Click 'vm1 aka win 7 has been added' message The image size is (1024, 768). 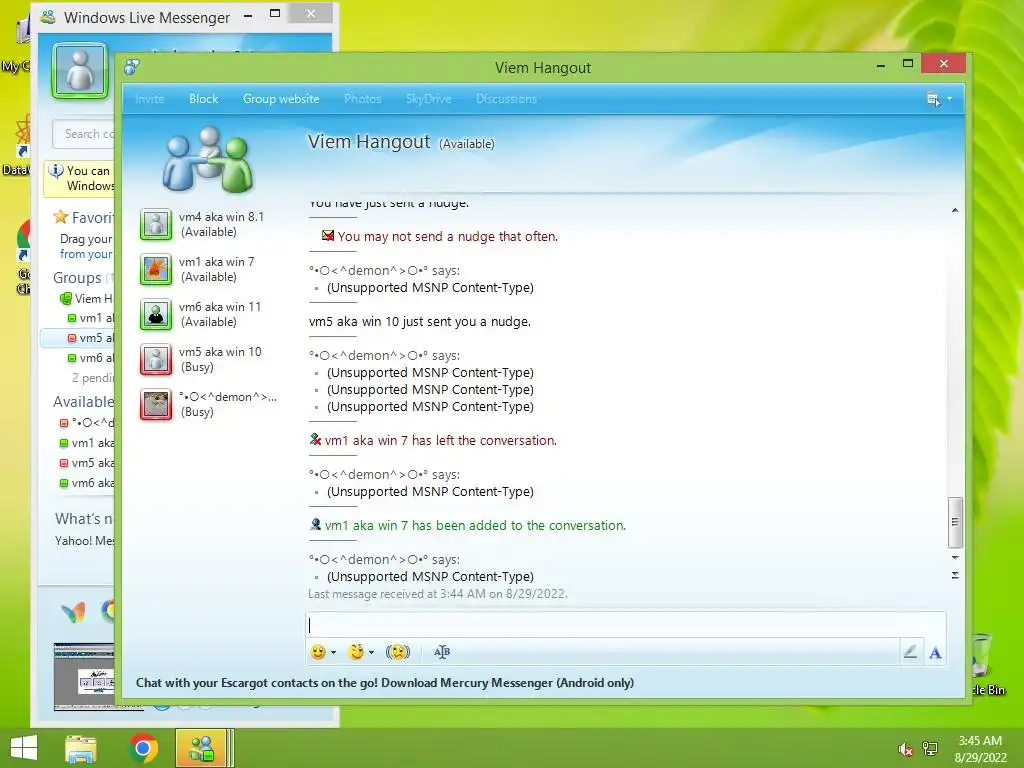tap(475, 526)
